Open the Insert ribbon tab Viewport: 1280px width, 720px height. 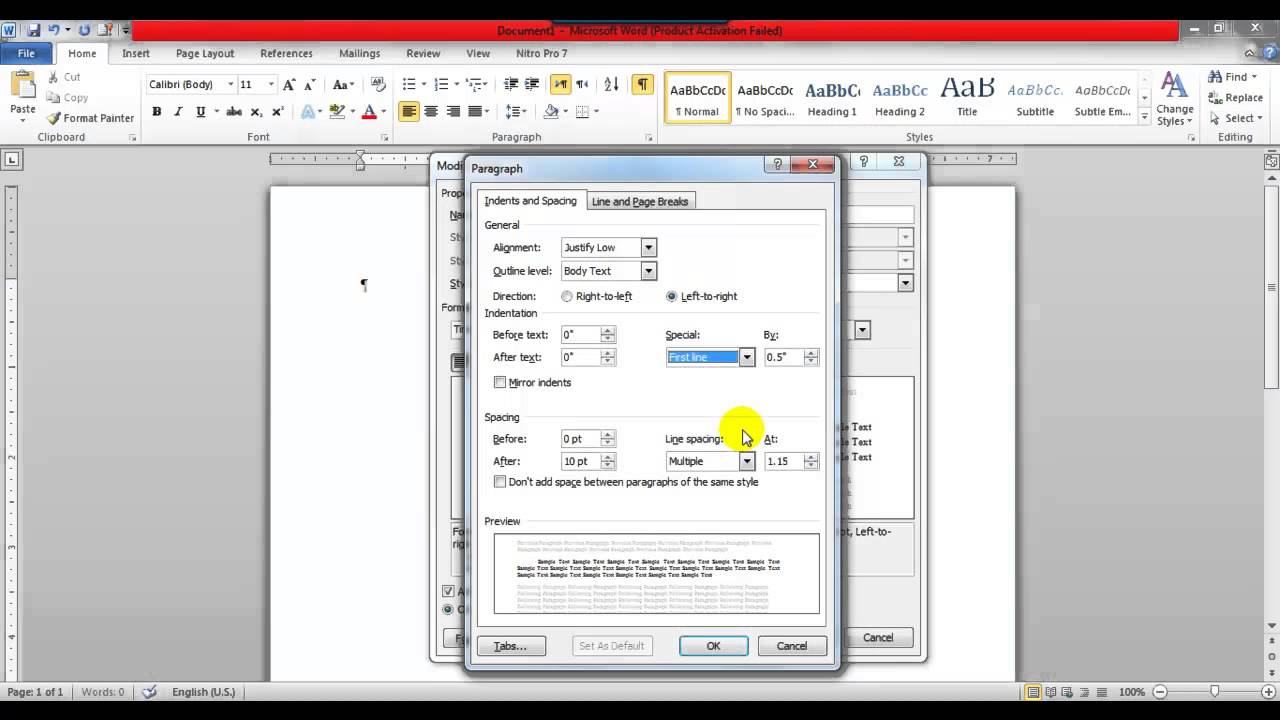coord(136,53)
